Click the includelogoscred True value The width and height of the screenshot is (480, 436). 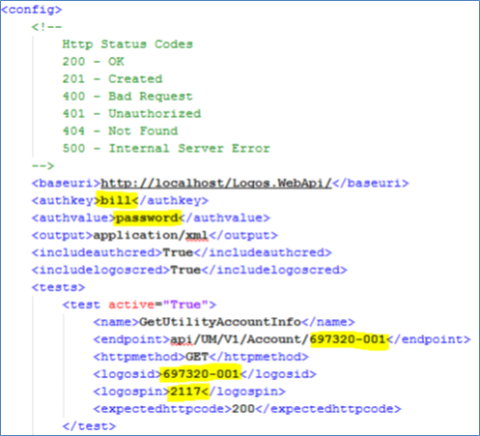click(186, 270)
